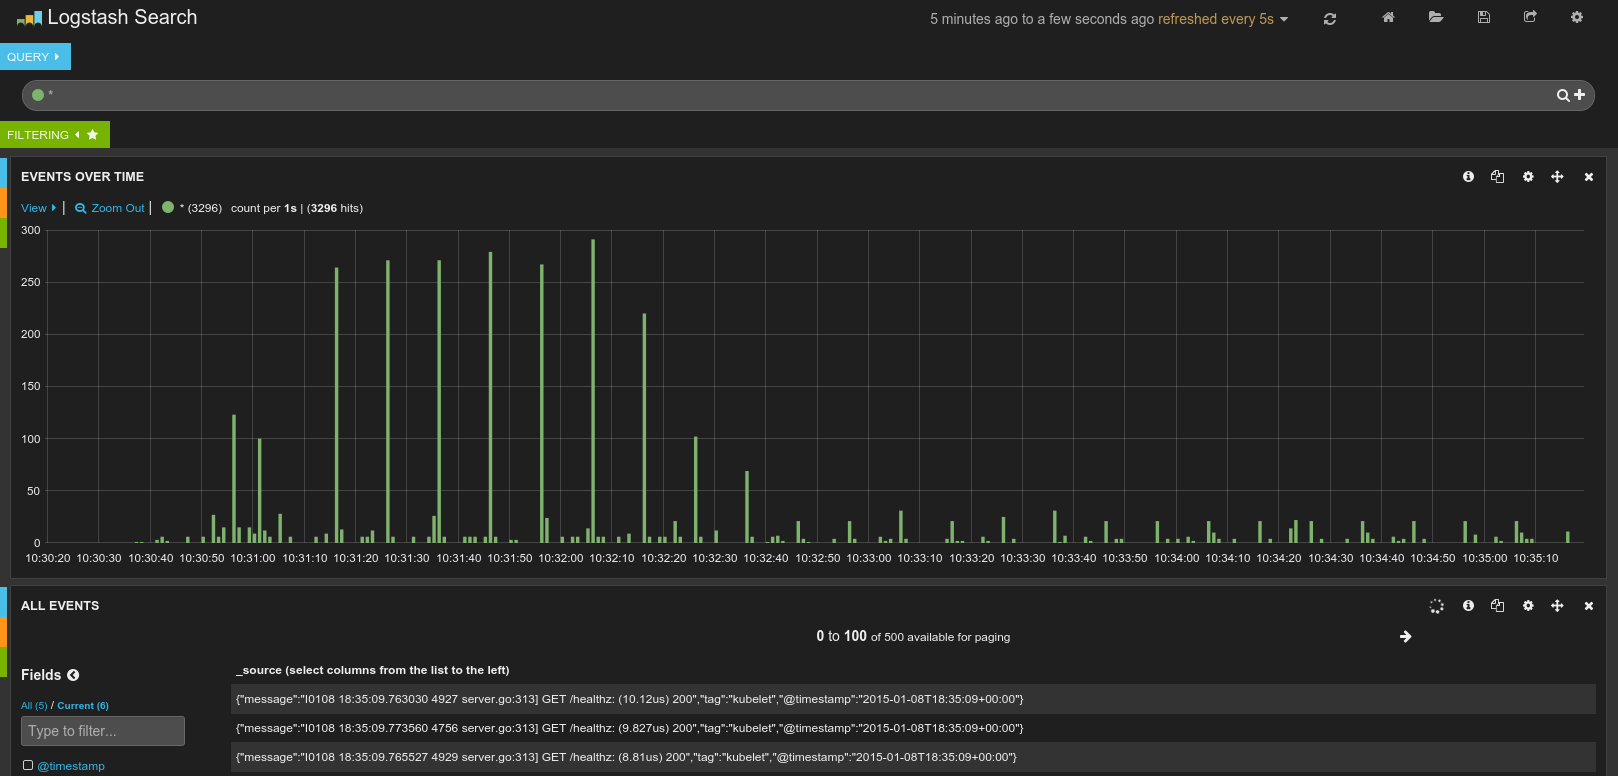1618x776 pixels.
Task: Expand the View options in histogram
Action: pos(38,208)
